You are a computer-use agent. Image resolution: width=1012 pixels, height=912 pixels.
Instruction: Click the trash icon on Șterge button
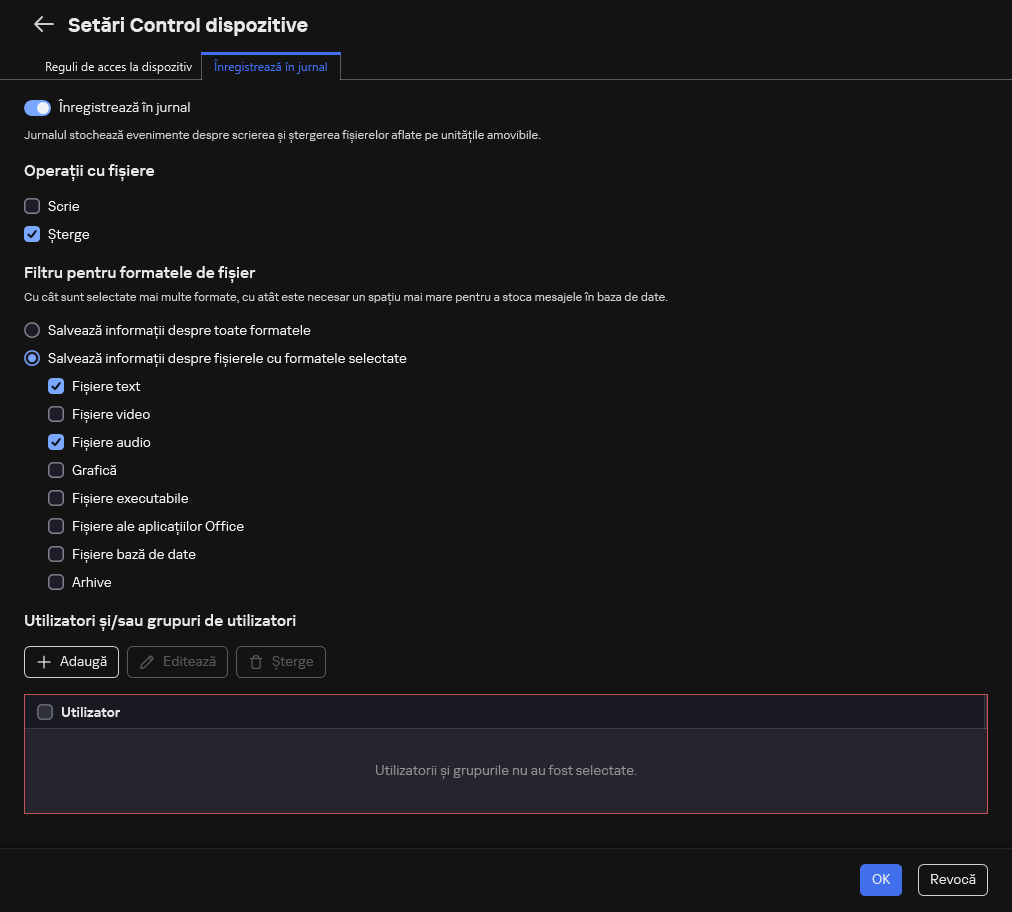point(256,662)
